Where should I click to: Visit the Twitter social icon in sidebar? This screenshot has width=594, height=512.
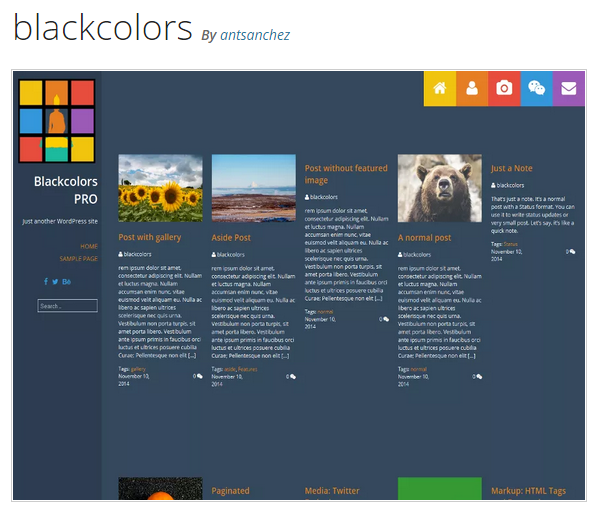click(55, 282)
